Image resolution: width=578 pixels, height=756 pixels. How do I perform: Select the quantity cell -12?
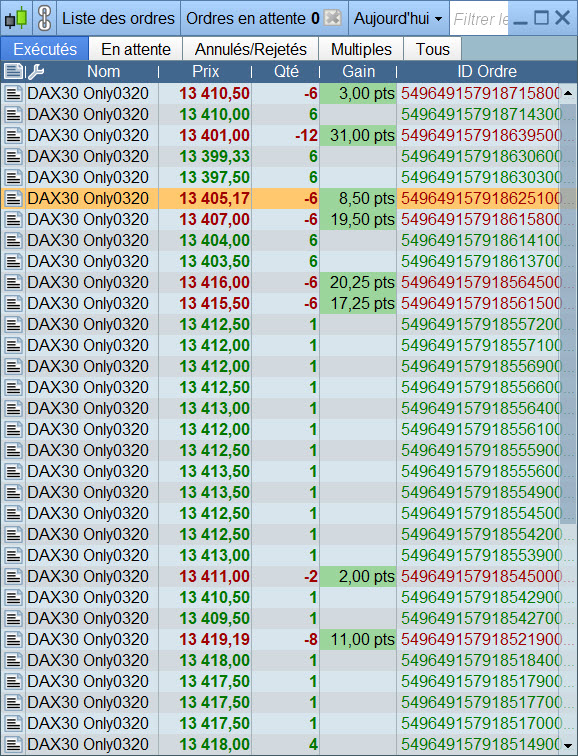285,135
